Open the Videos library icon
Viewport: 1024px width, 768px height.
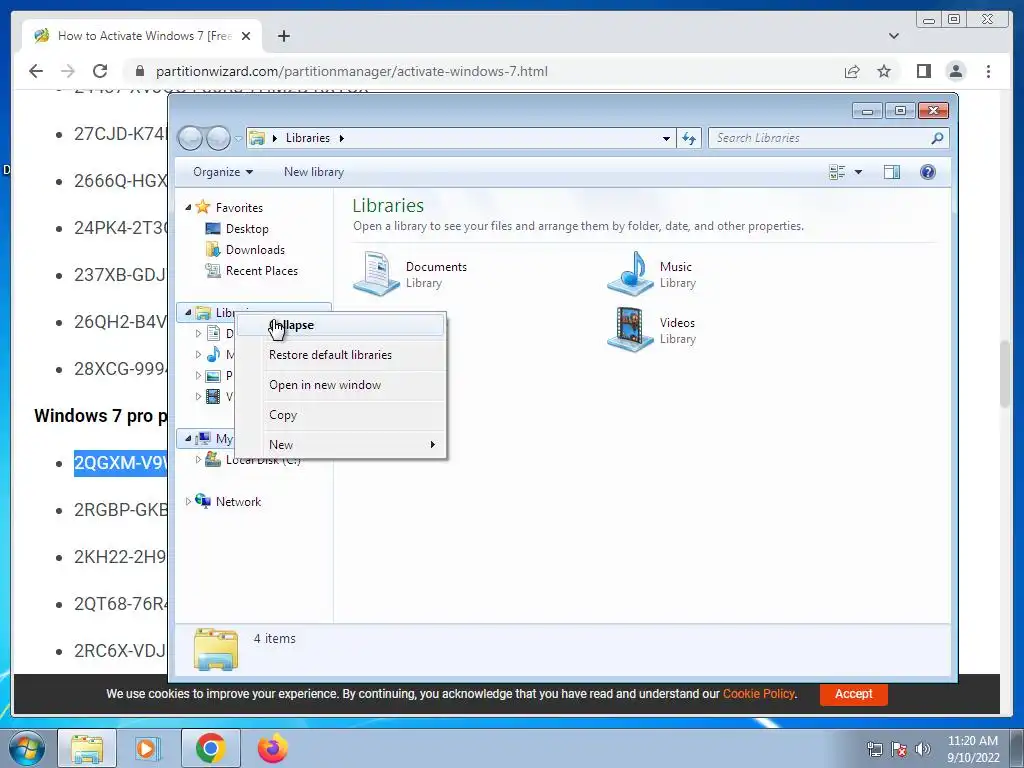click(630, 330)
